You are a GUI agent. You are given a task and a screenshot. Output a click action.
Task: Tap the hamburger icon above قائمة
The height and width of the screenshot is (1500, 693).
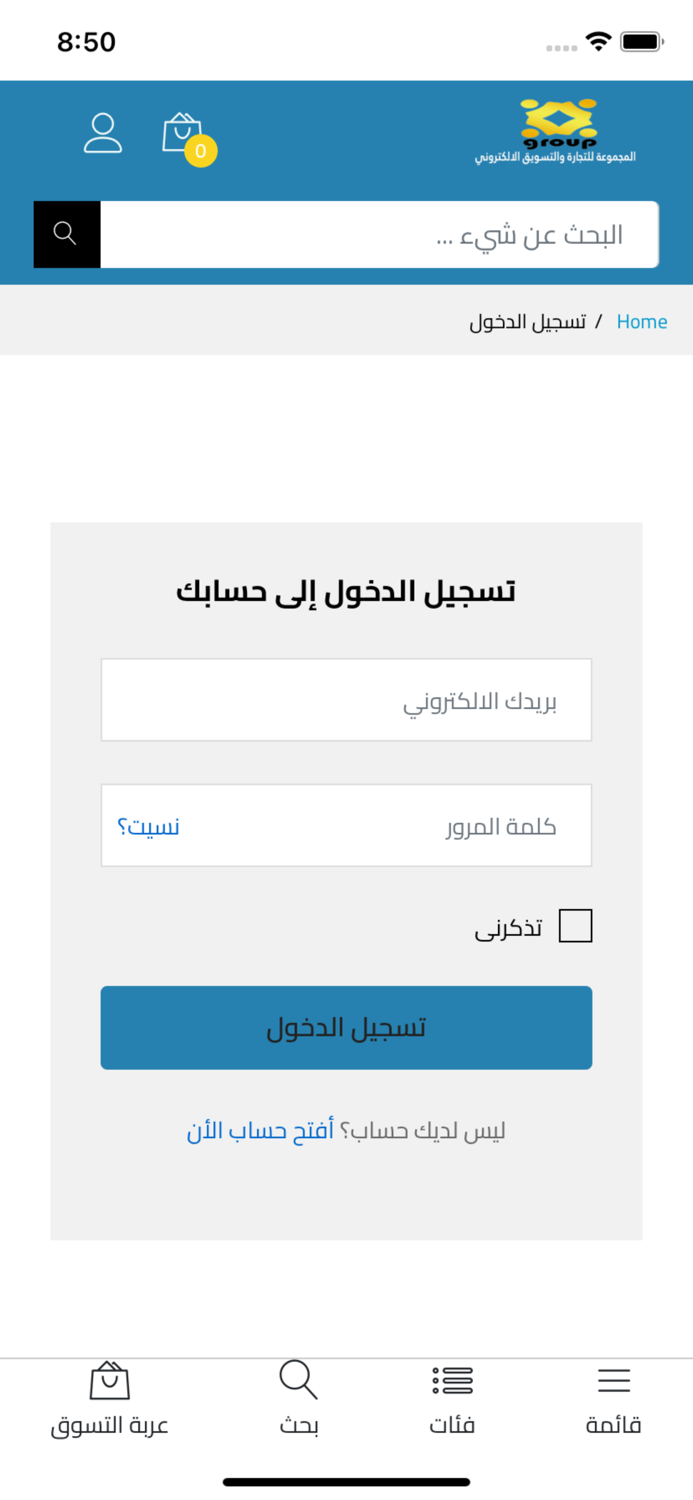click(613, 1381)
